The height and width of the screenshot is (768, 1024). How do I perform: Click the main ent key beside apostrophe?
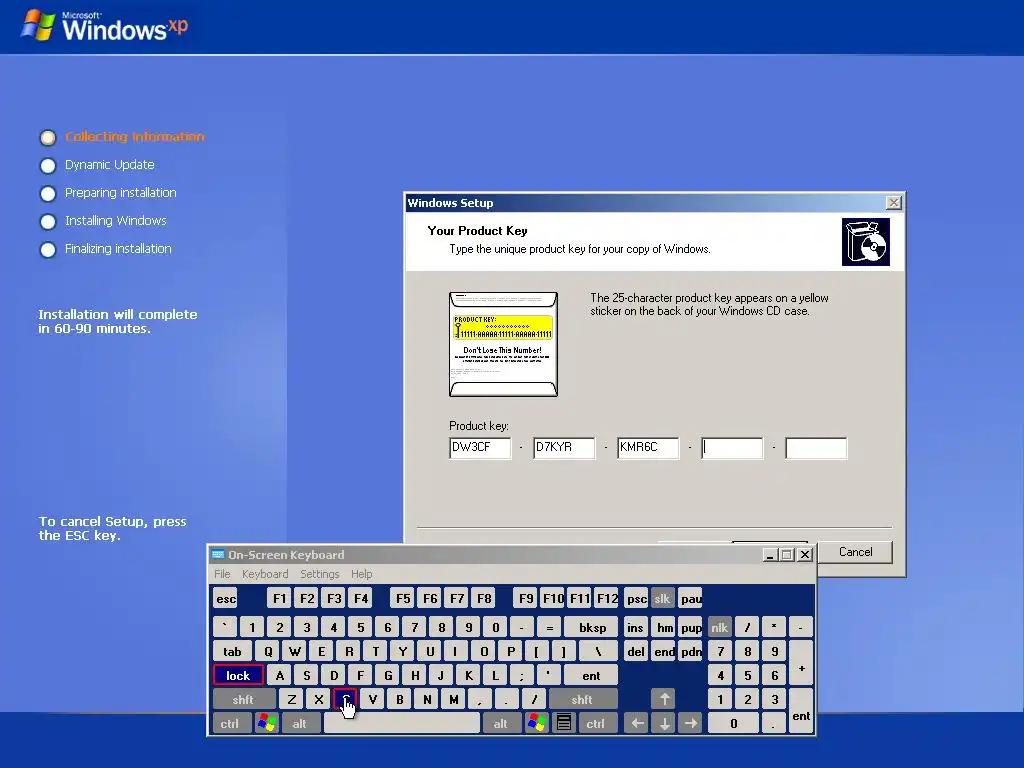coord(591,675)
